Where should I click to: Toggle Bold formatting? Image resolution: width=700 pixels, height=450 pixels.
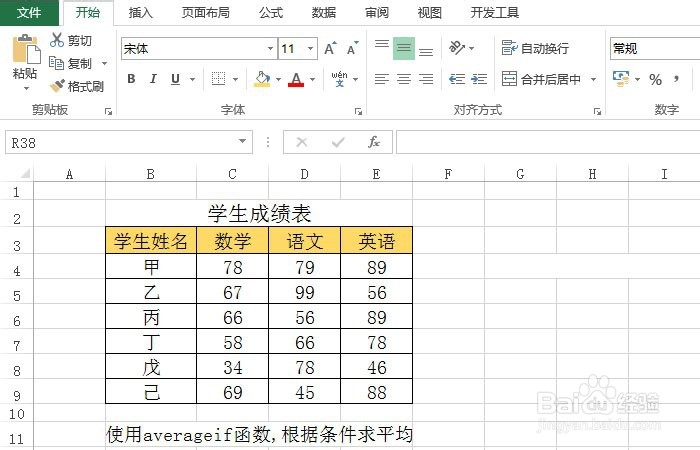click(131, 79)
